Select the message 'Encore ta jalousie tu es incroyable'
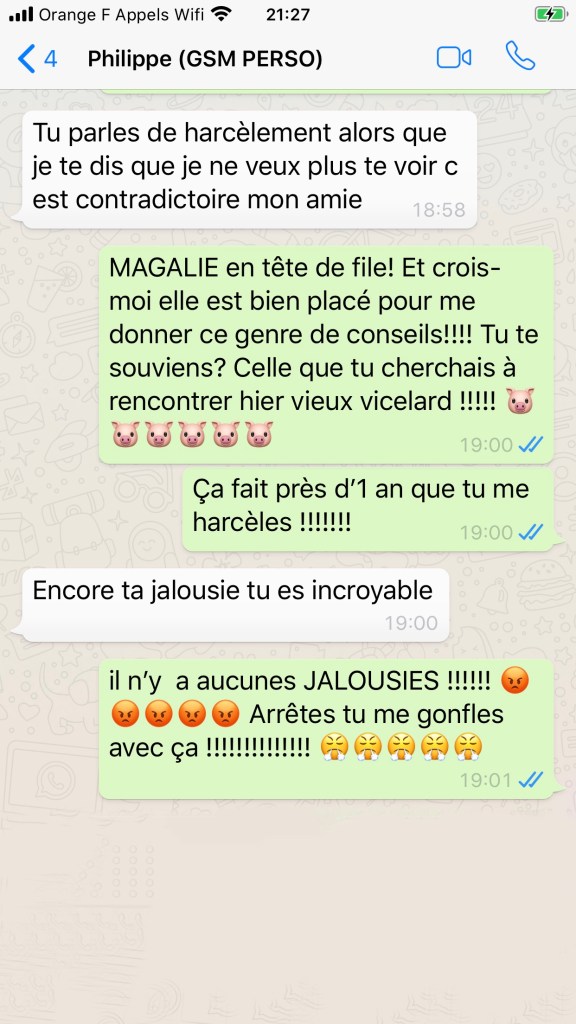Viewport: 576px width, 1024px height. (235, 604)
